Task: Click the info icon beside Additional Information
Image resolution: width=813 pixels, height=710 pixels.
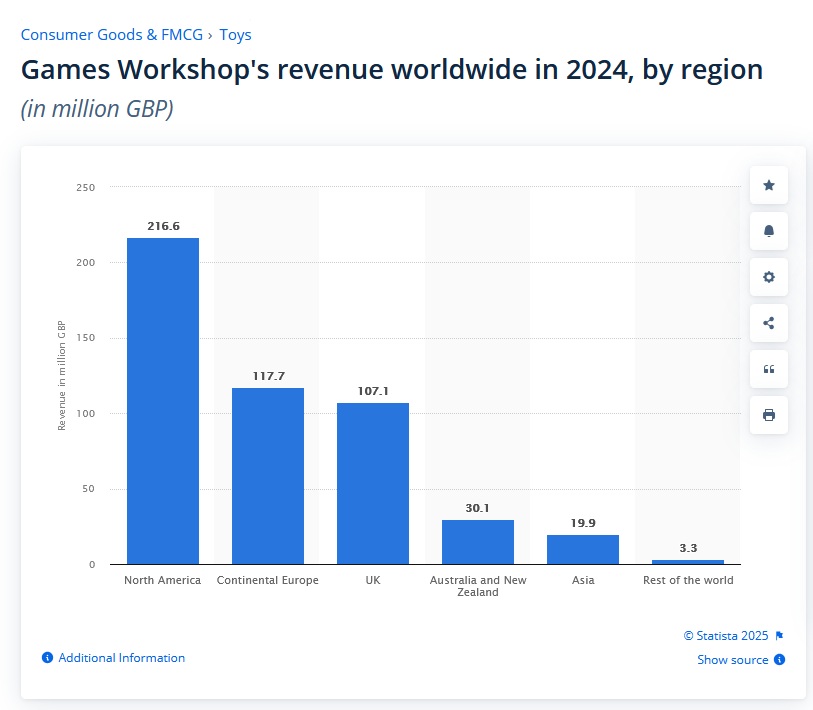Action: [47, 658]
